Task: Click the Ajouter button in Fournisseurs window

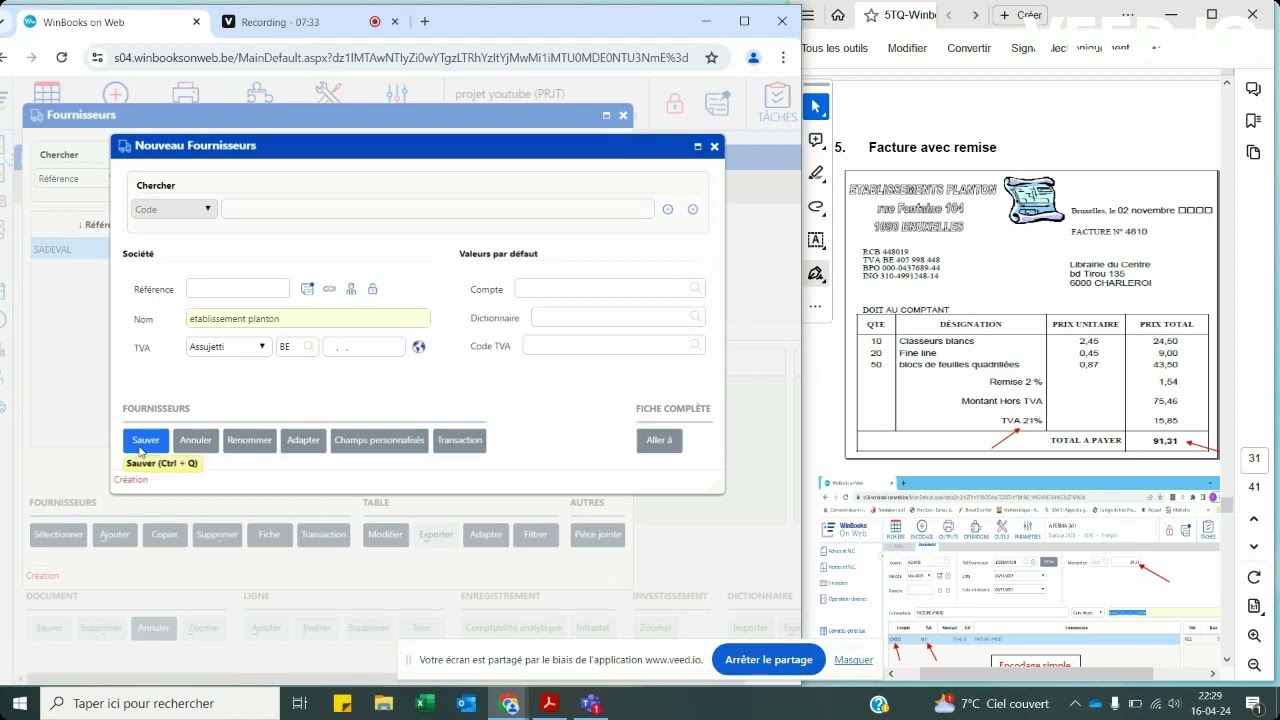Action: click(115, 535)
